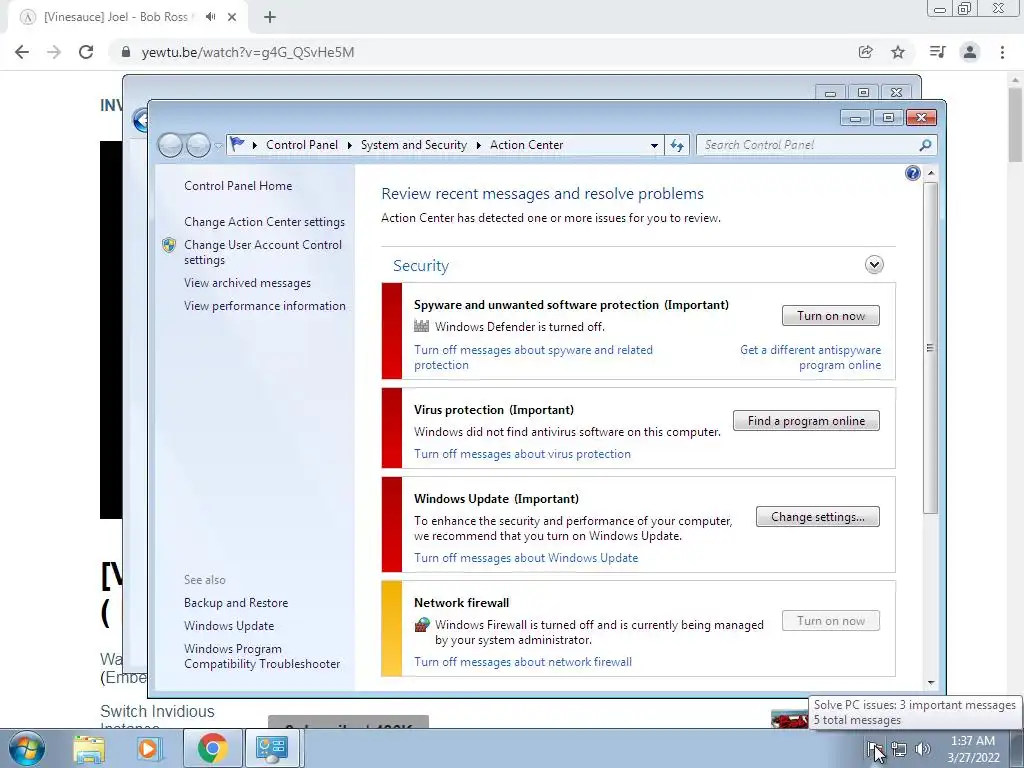
Task: Mute the tab via speaker icon
Action: click(x=210, y=17)
